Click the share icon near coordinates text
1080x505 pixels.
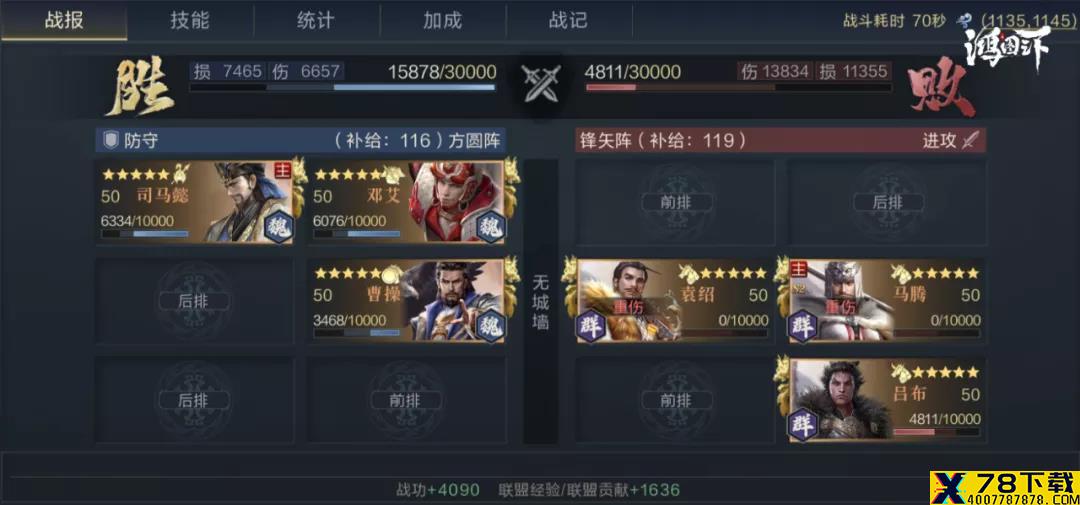968,21
